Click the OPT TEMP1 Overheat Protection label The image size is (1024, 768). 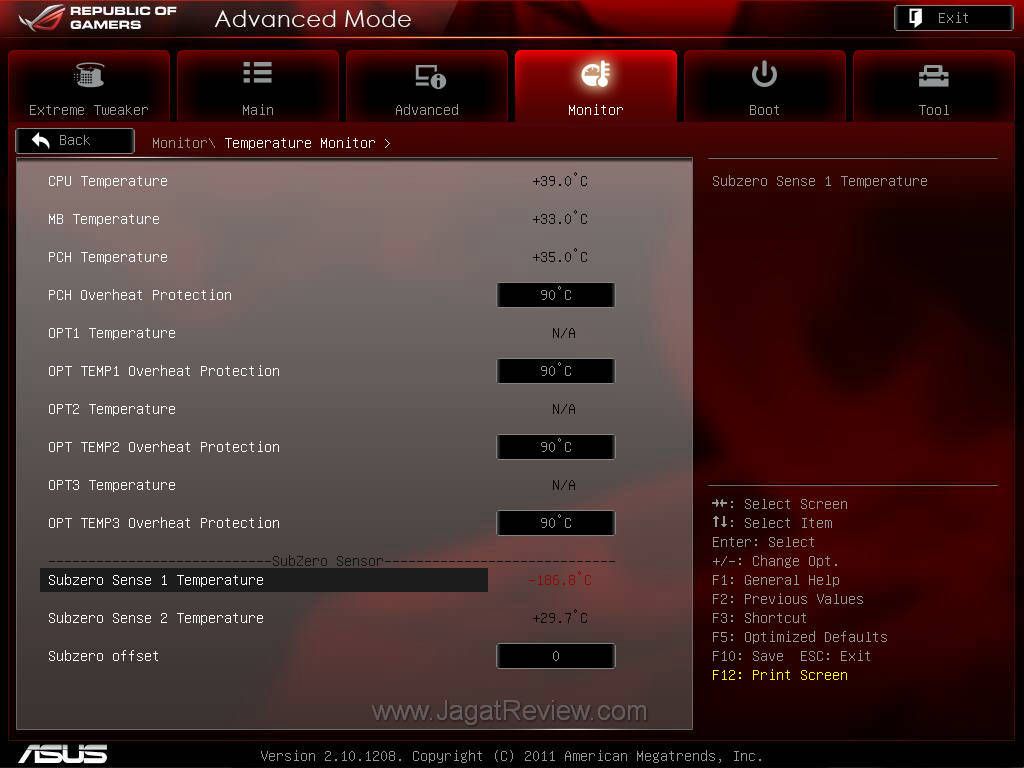[164, 371]
